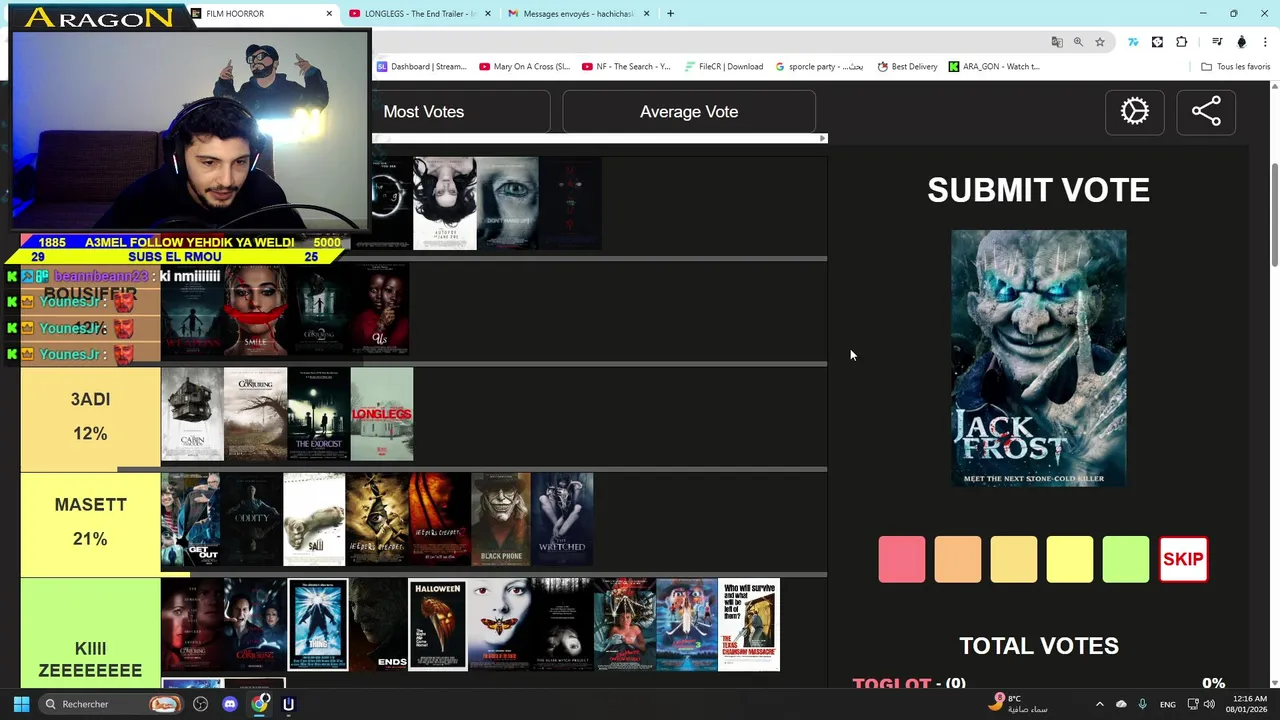The width and height of the screenshot is (1280, 720).
Task: Click the Jack Frost poster
Action: click(x=1039, y=358)
